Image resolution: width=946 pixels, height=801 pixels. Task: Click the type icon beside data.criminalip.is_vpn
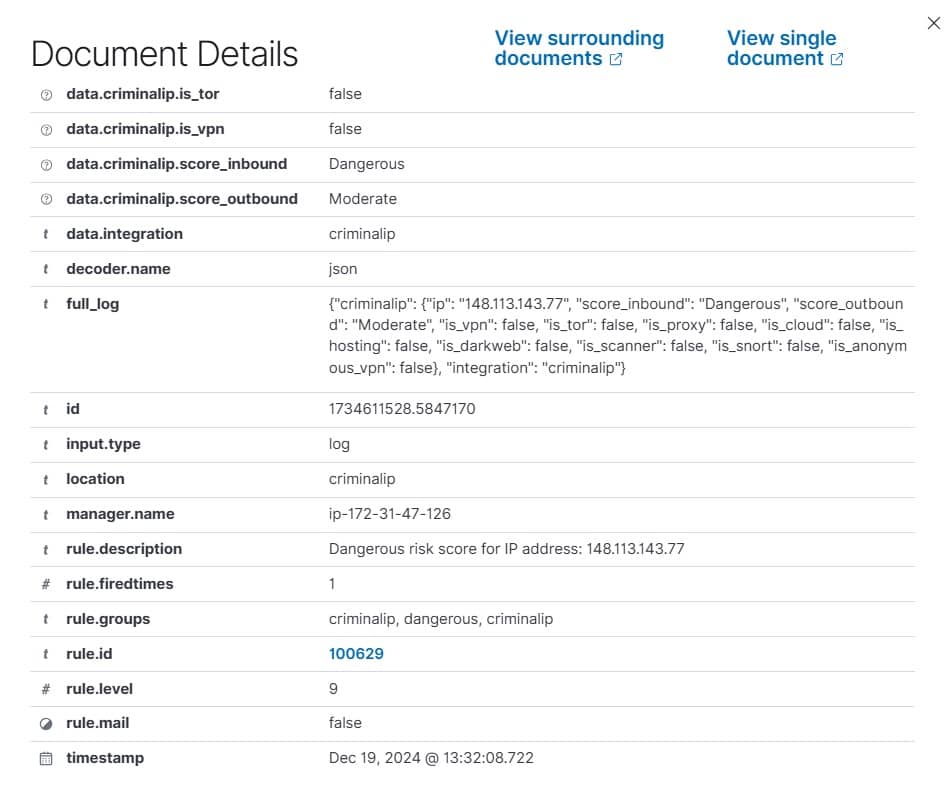(x=45, y=129)
